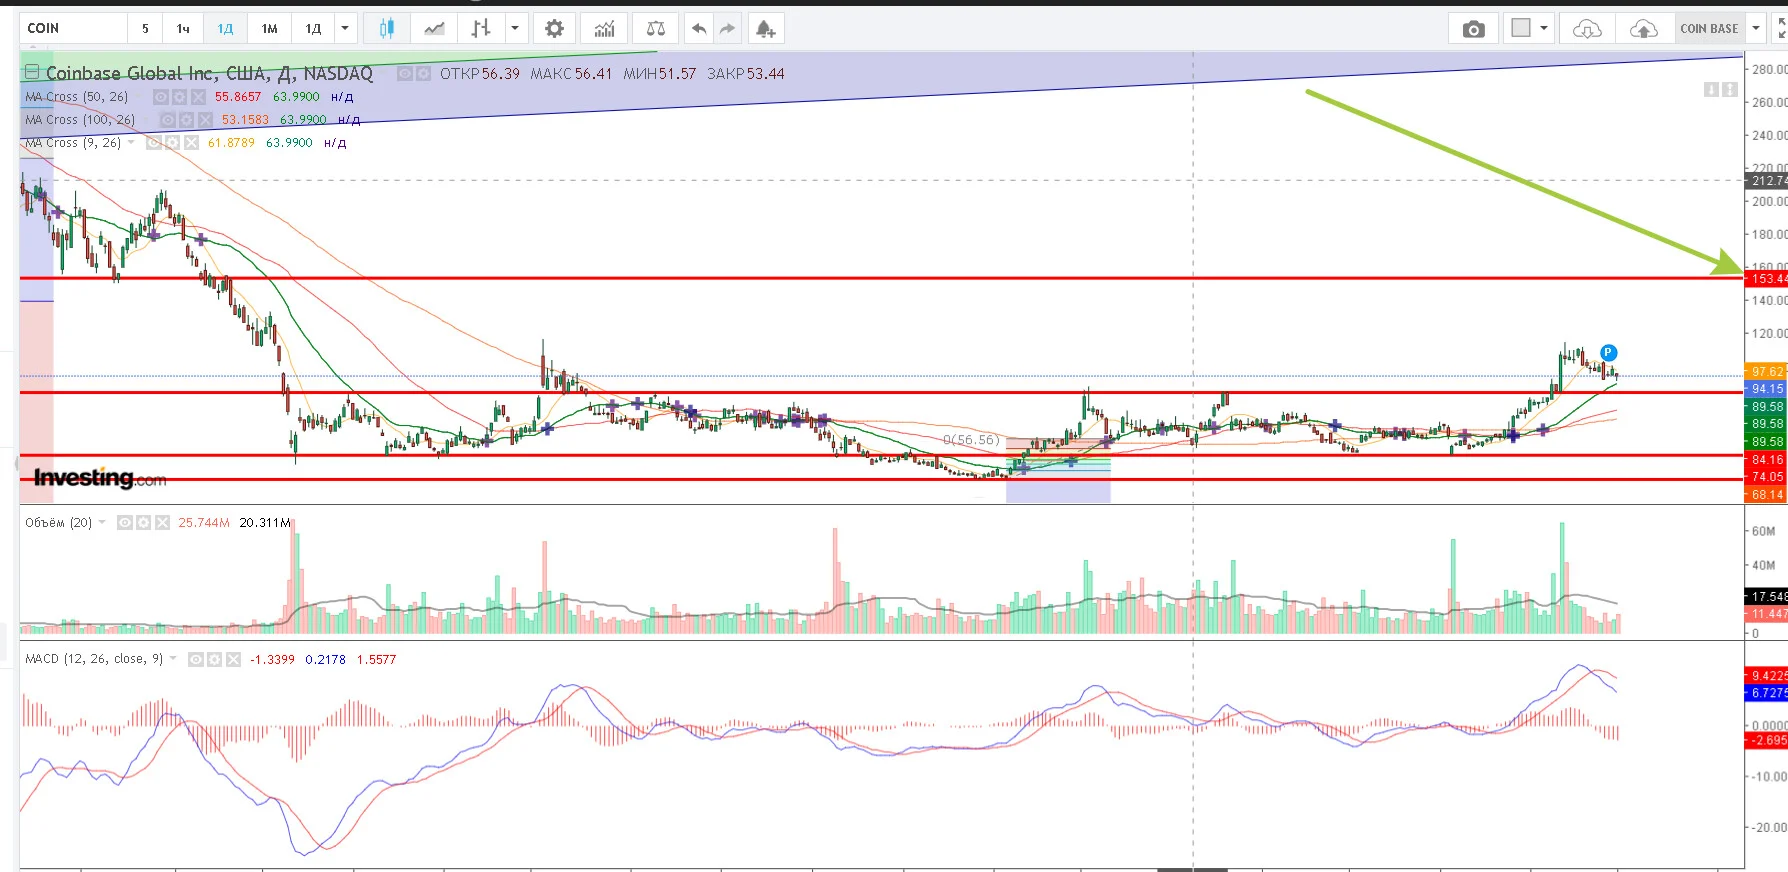Load chart layout via cloud download icon
Screen dimensions: 1788x872
click(x=1587, y=29)
